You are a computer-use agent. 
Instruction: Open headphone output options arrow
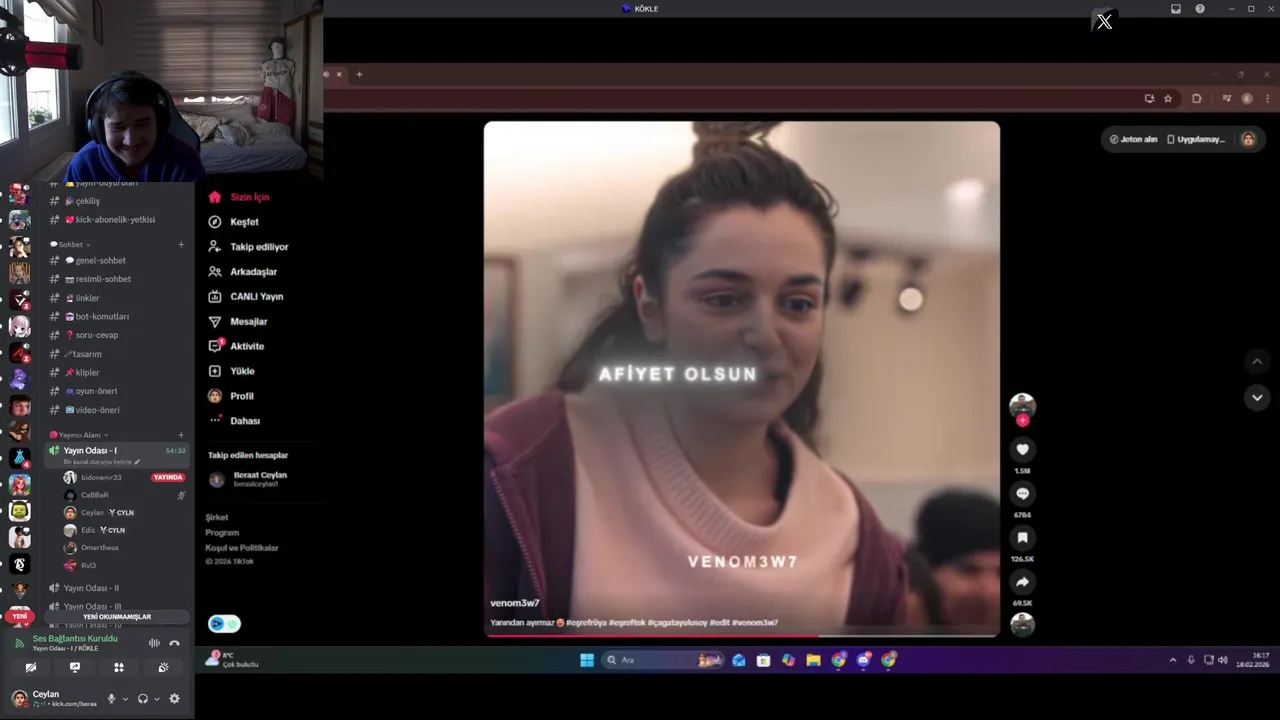tap(157, 699)
